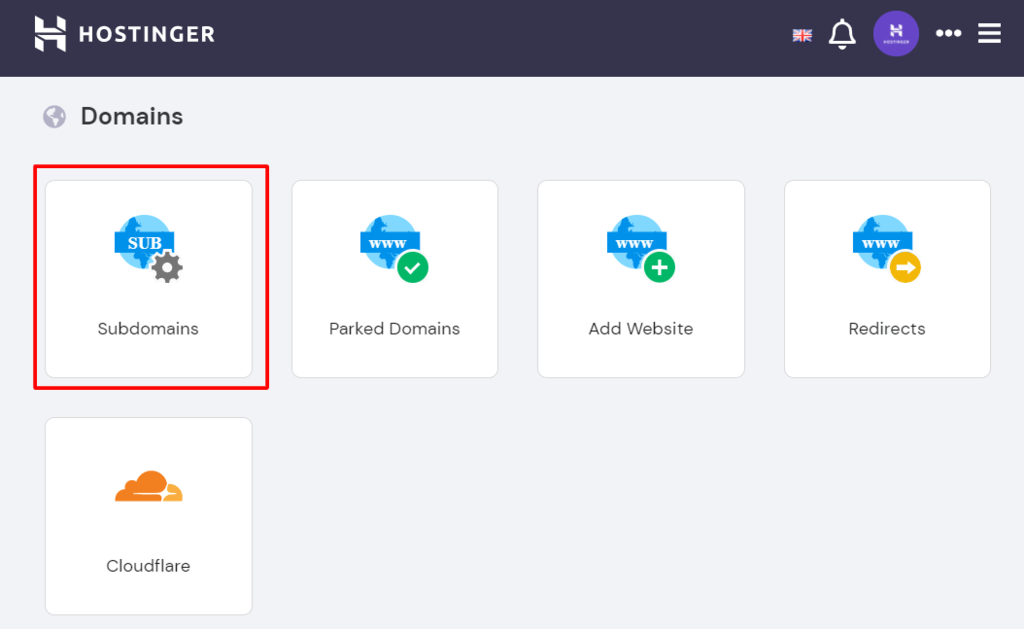This screenshot has height=629, width=1024.
Task: Open the hamburger navigation menu
Action: tap(989, 33)
